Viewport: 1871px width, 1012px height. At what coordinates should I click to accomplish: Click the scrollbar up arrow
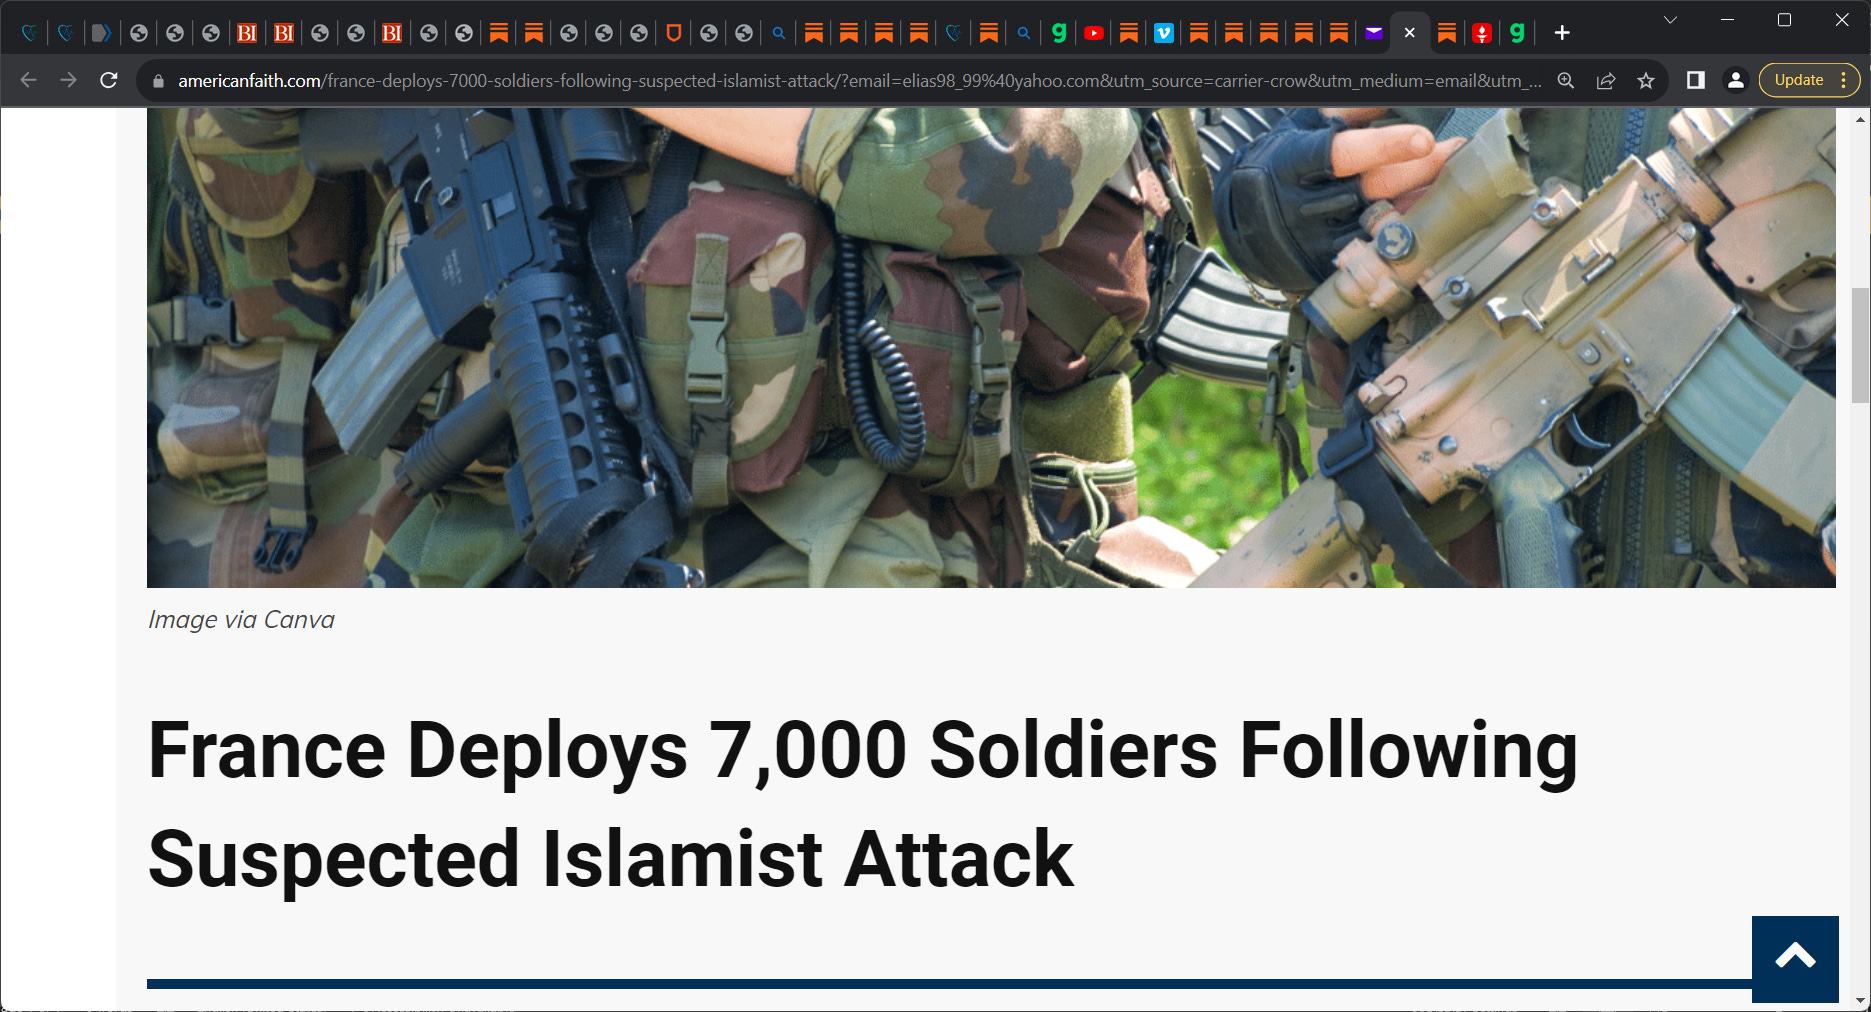[1861, 119]
